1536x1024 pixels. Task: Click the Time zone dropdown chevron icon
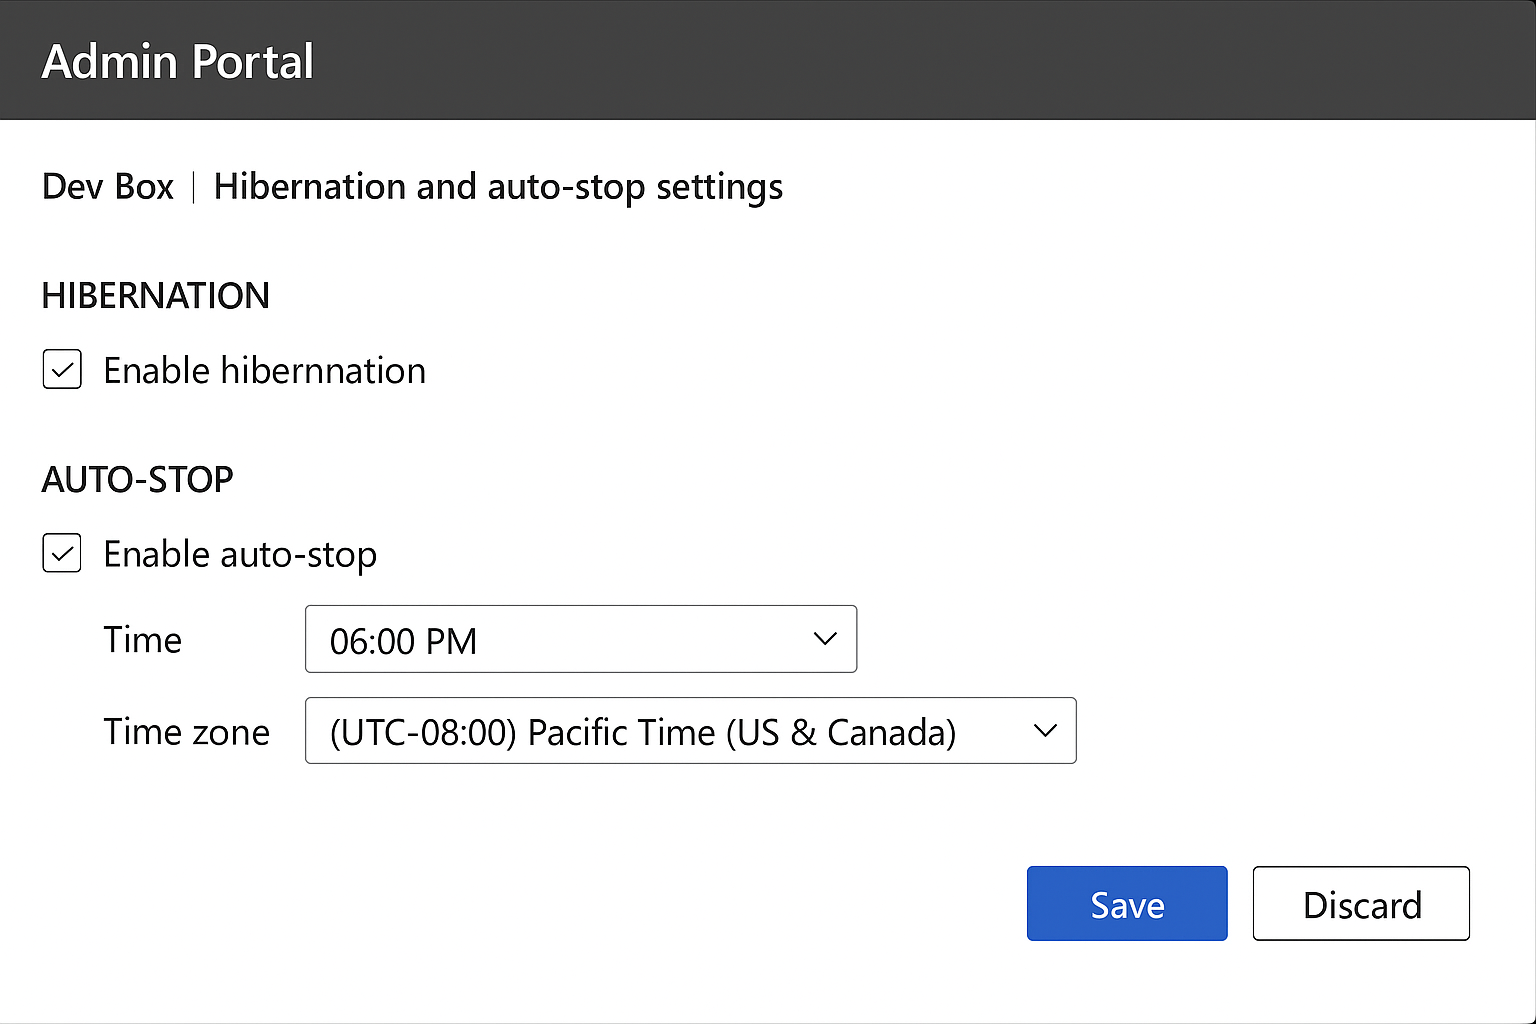pyautogui.click(x=1046, y=731)
